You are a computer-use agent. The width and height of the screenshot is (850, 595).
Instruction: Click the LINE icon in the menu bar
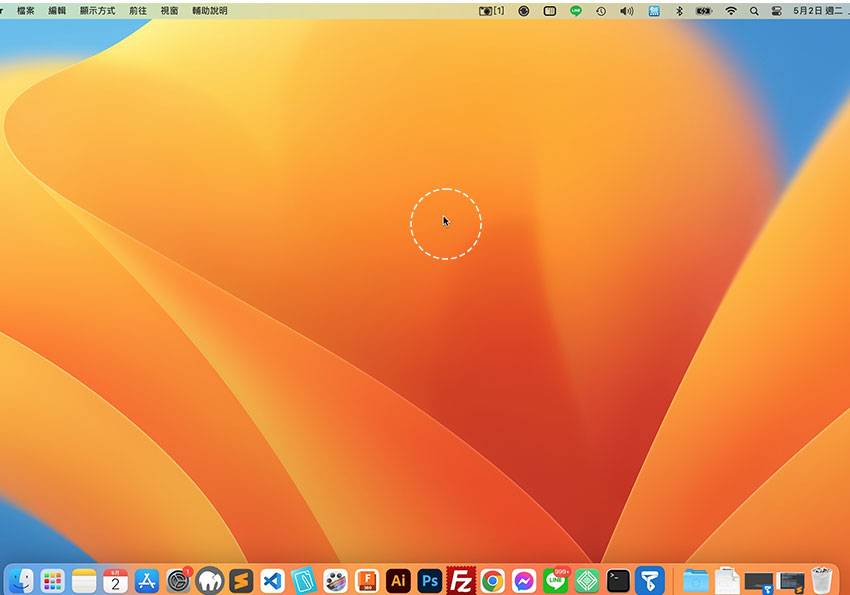click(576, 10)
